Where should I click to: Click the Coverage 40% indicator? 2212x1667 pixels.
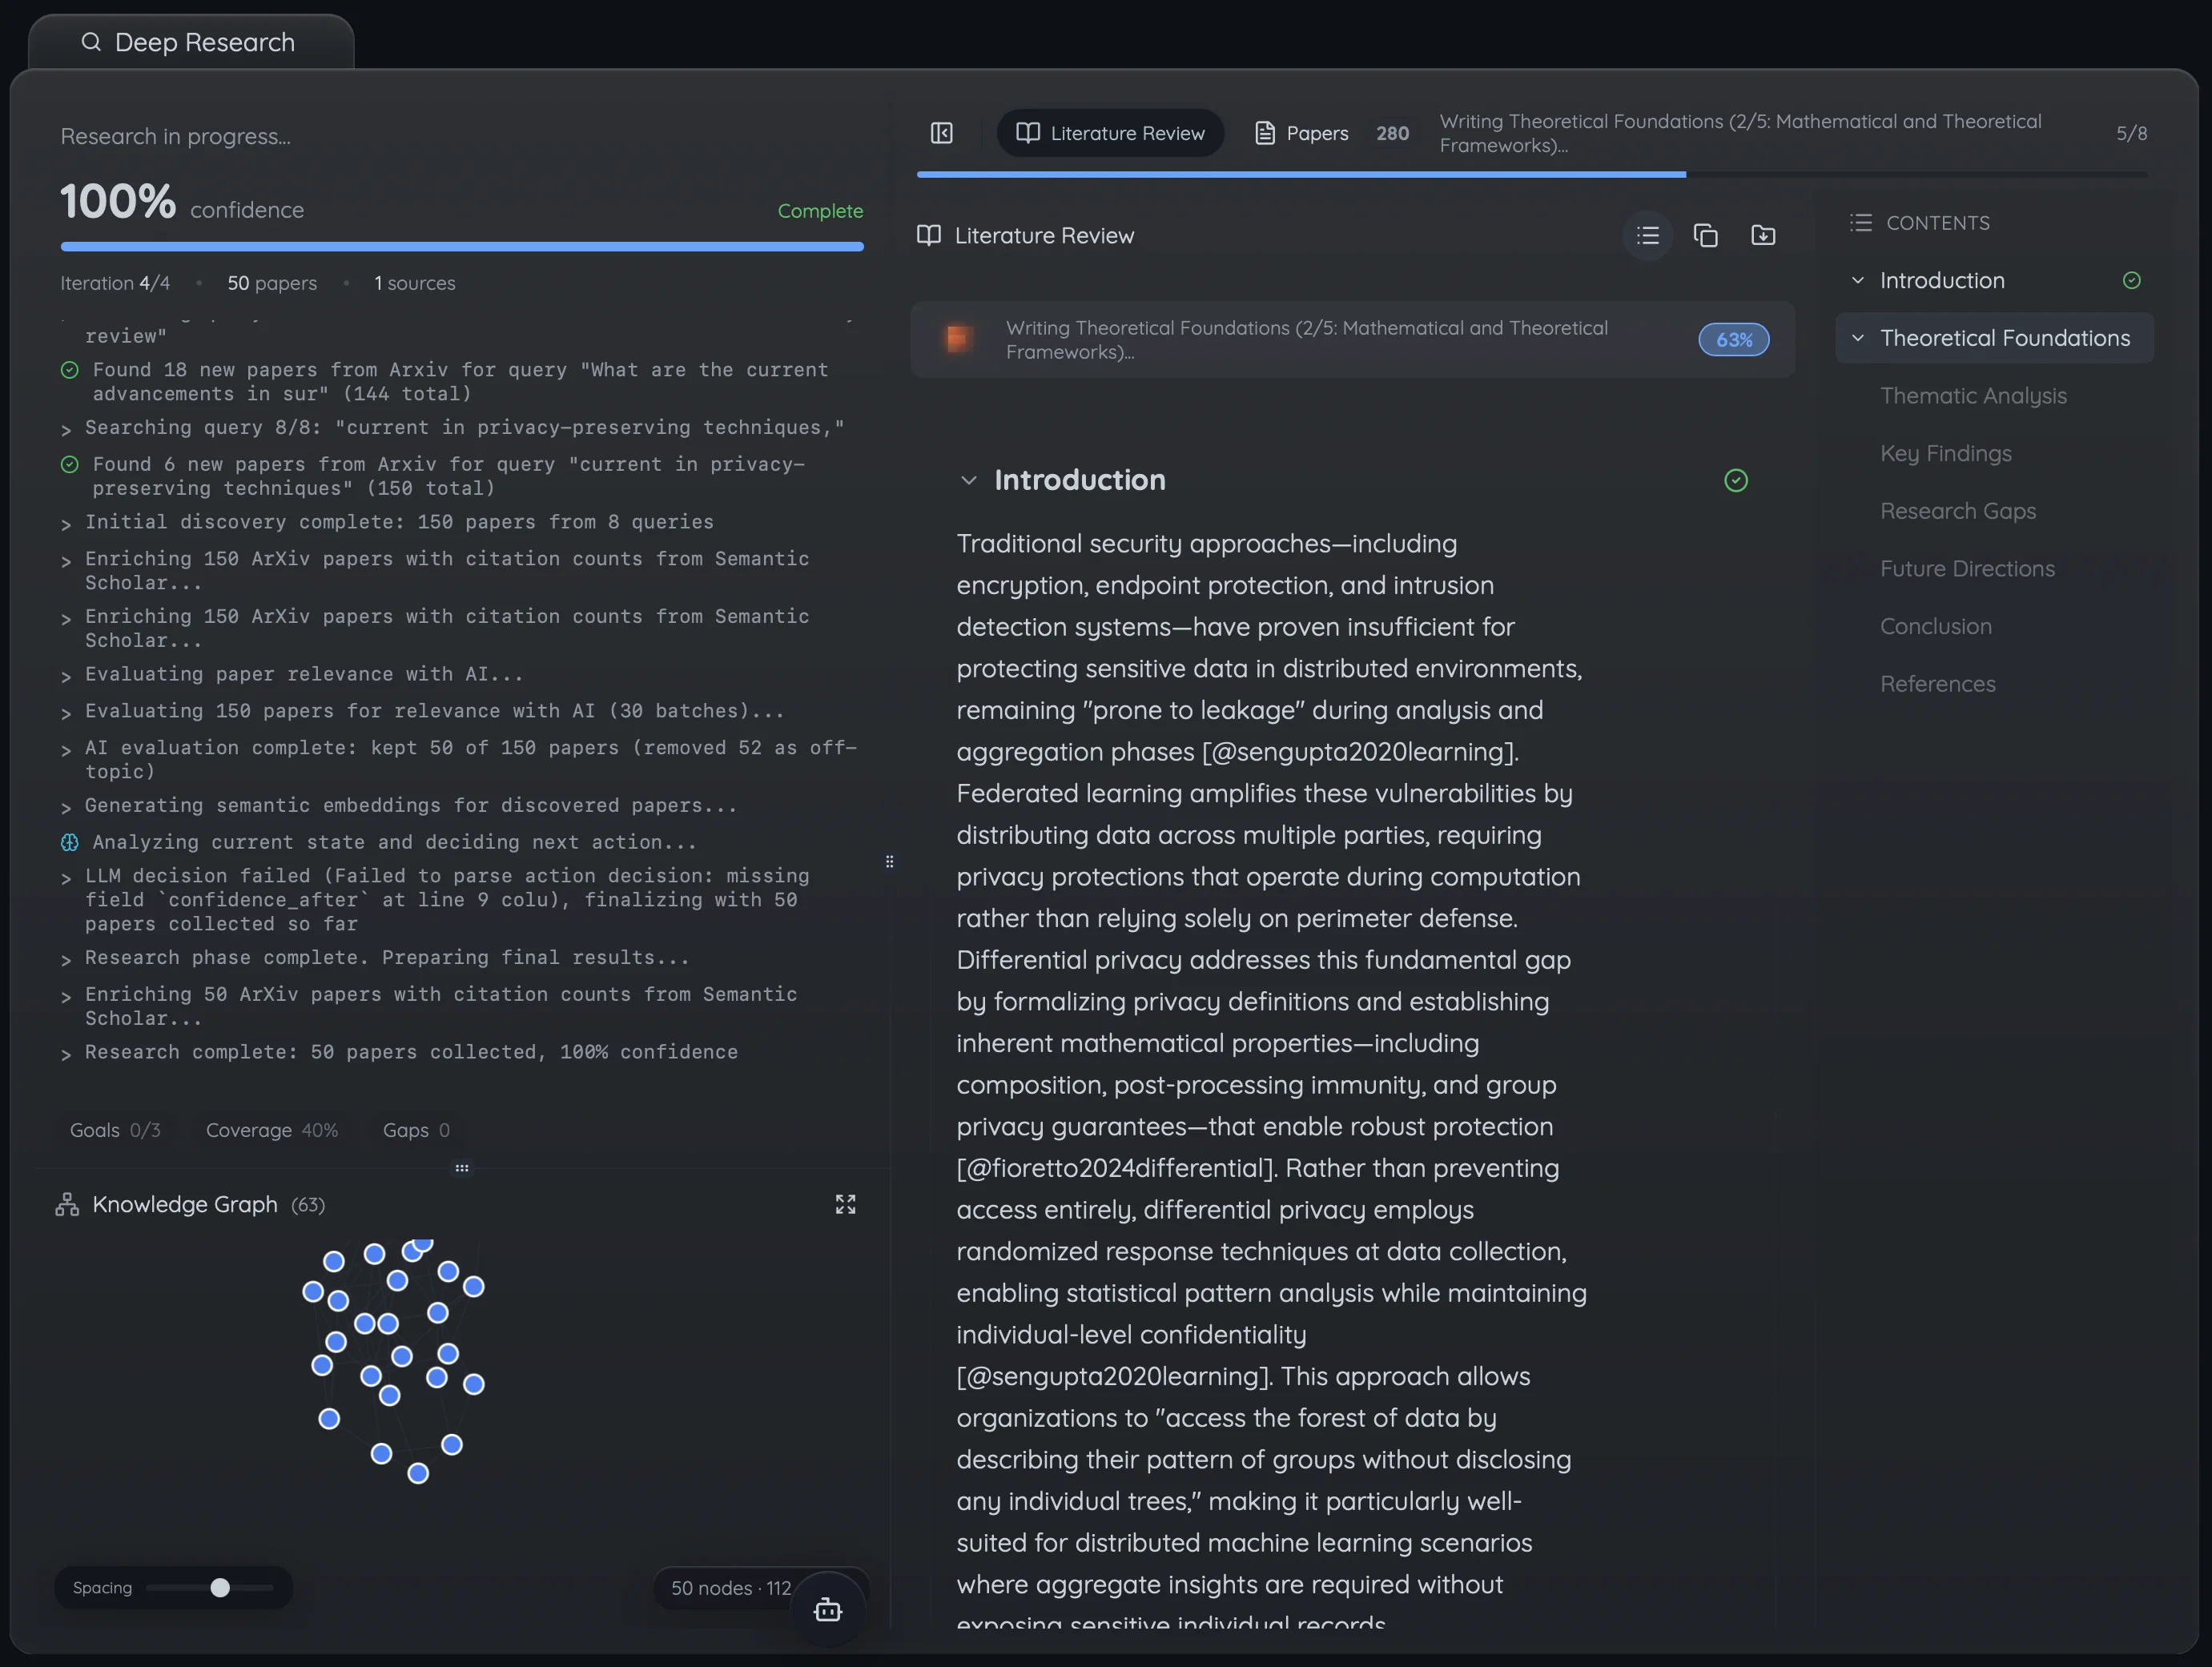coord(271,1130)
